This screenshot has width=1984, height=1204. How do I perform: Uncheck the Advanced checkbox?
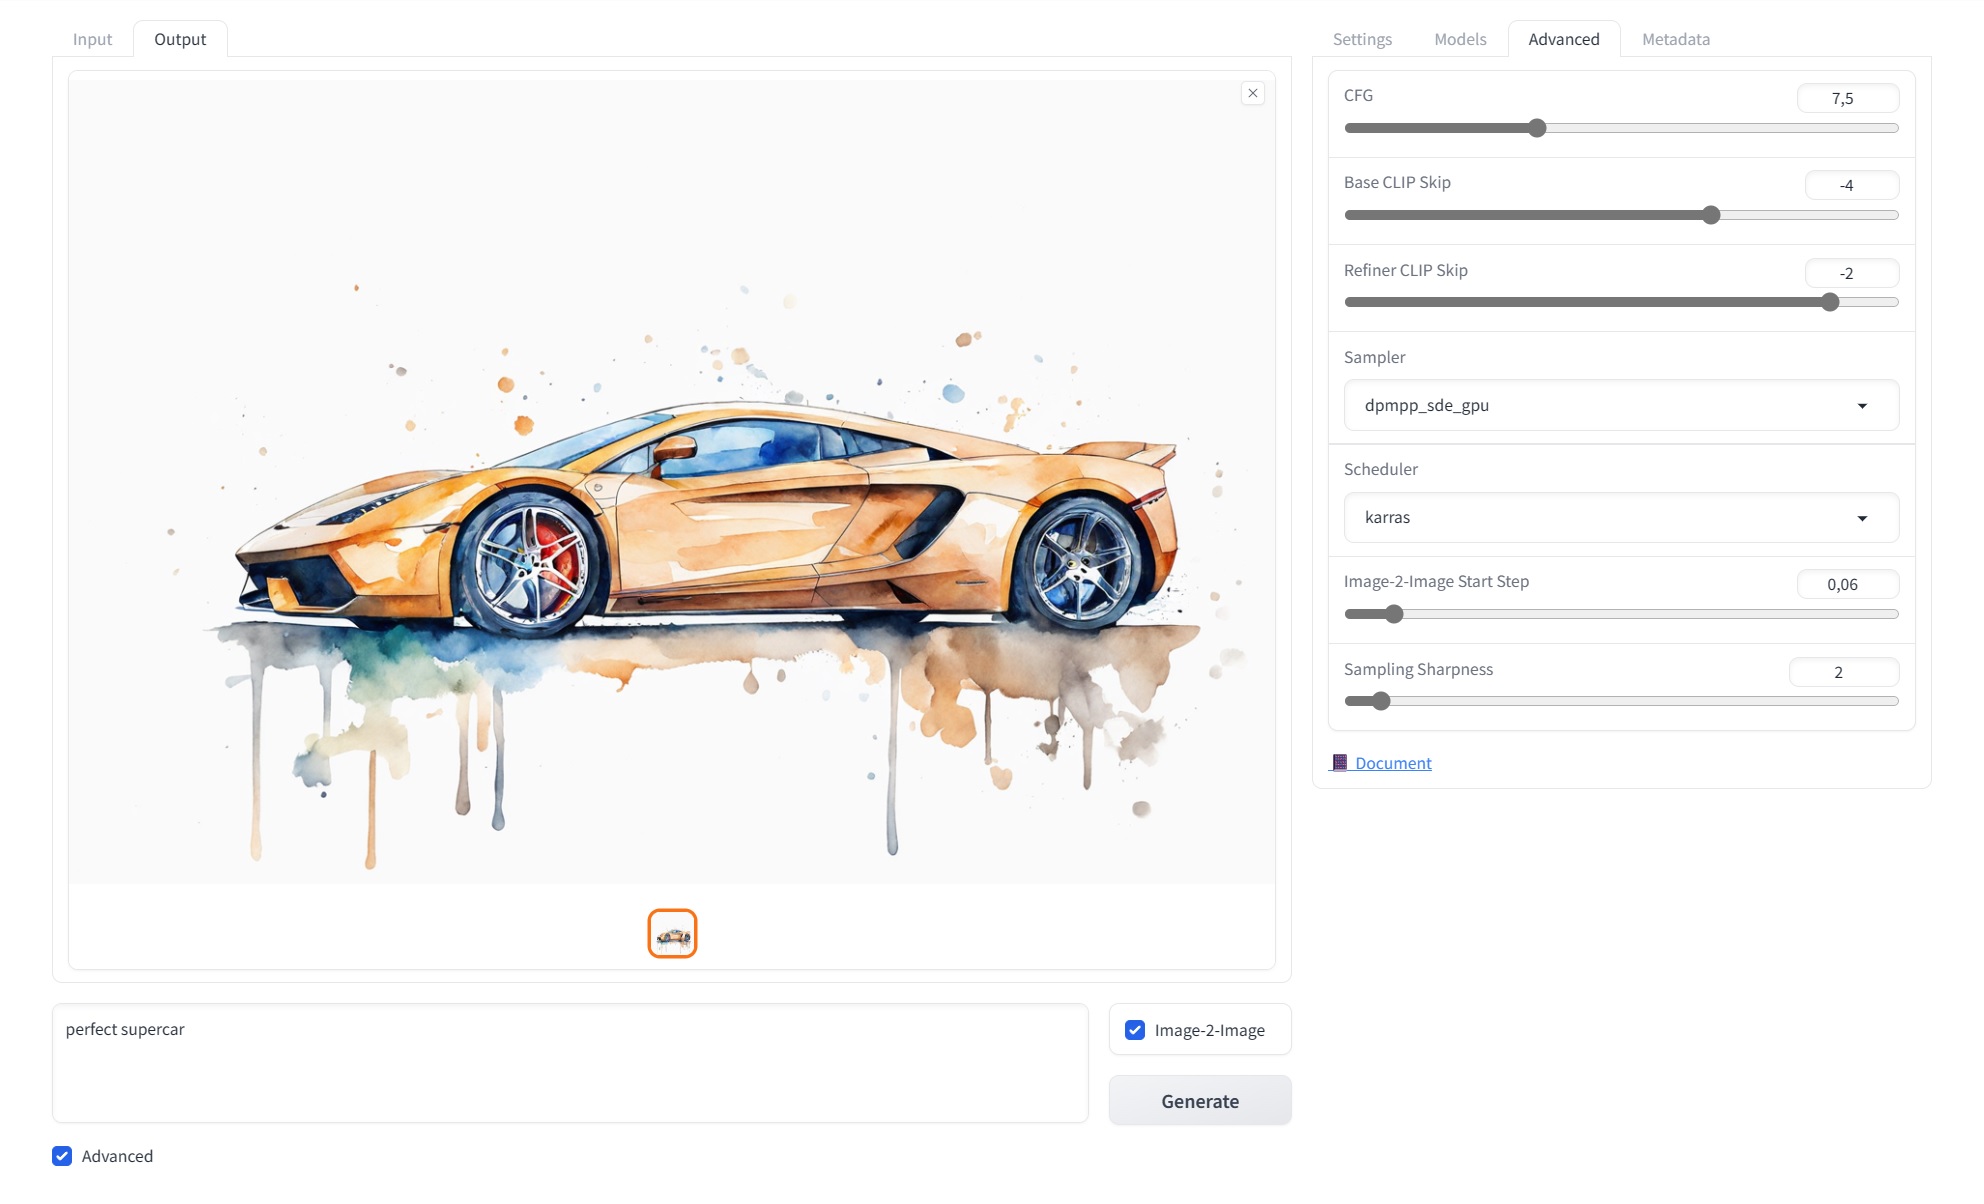click(62, 1156)
